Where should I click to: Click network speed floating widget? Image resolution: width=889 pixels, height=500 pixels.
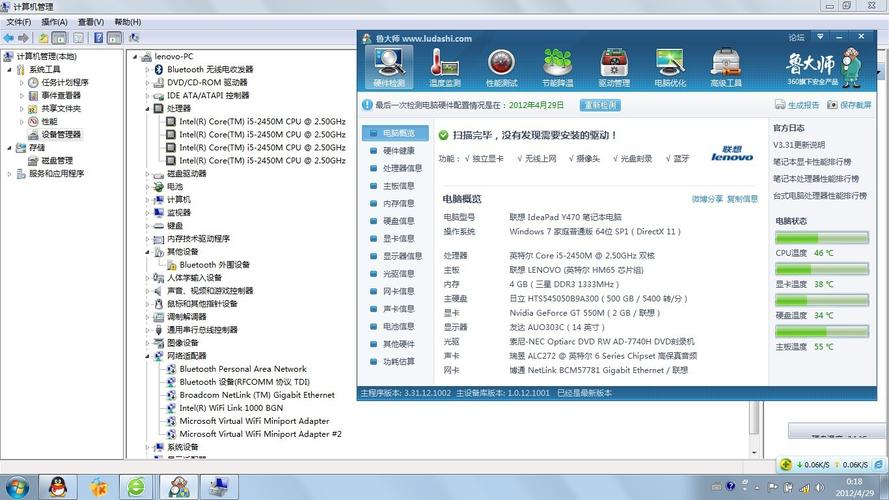tap(830, 464)
